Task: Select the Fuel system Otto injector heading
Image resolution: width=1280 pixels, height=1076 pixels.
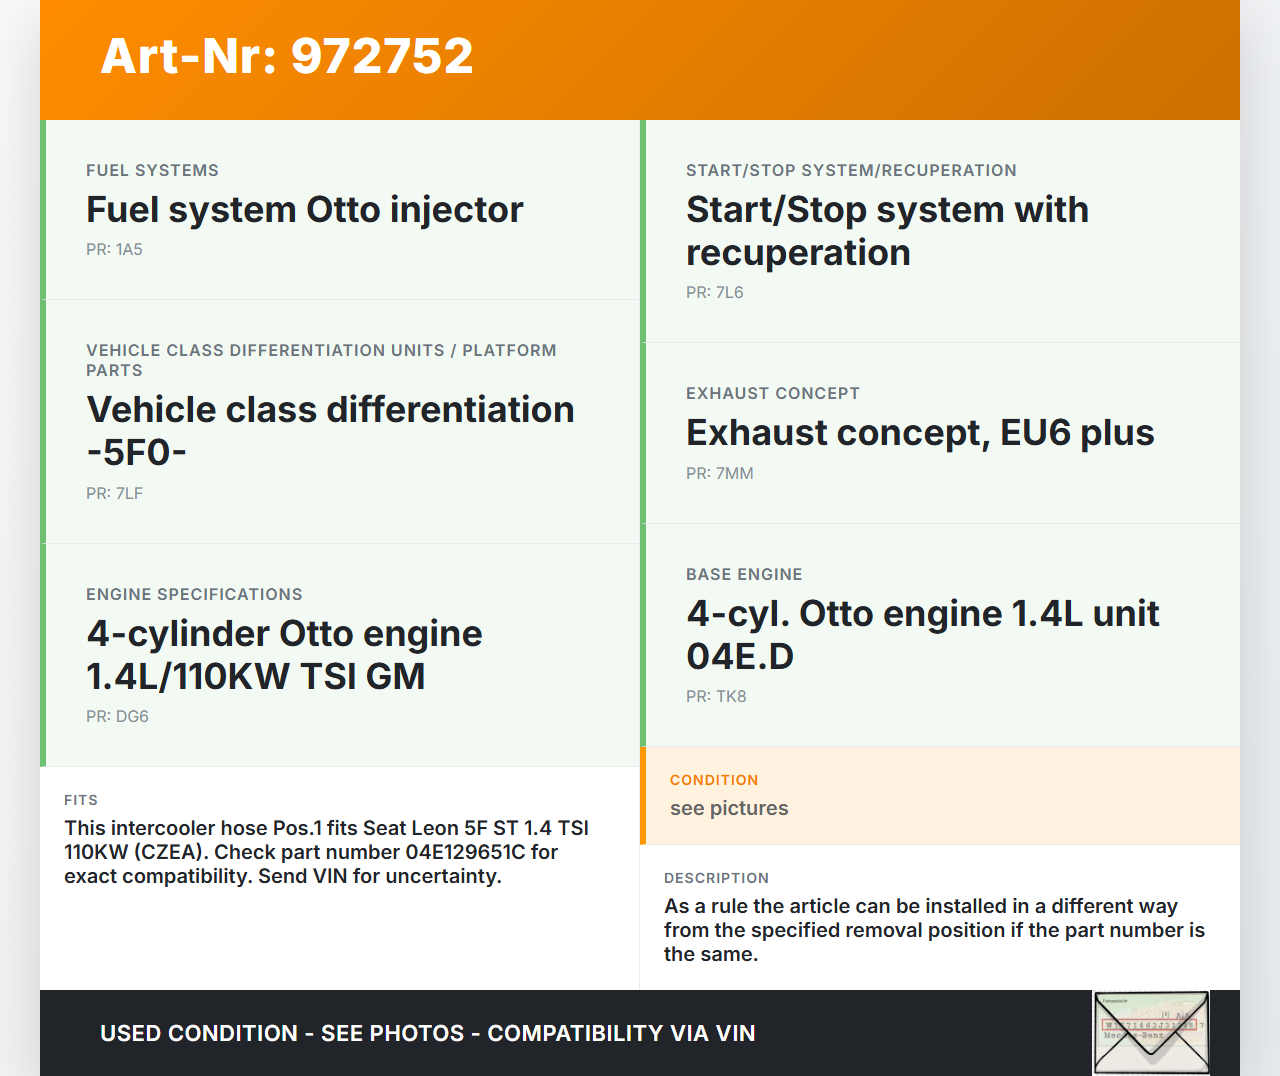Action: (304, 210)
